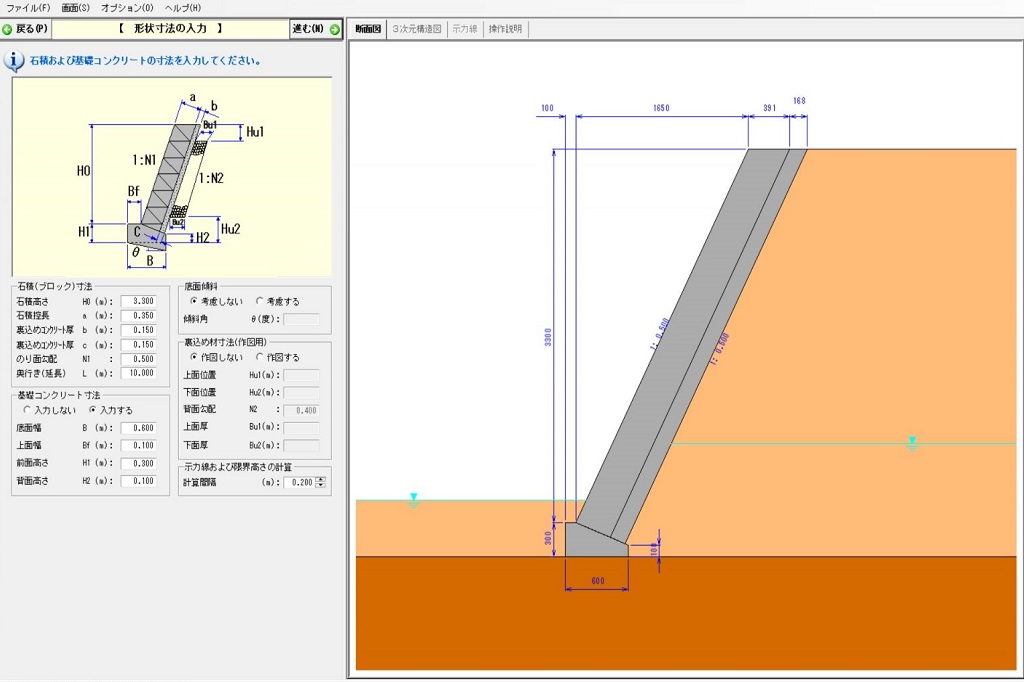This screenshot has width=1024, height=682.
Task: Select 考慮する for base inclination
Action: [x=261, y=301]
